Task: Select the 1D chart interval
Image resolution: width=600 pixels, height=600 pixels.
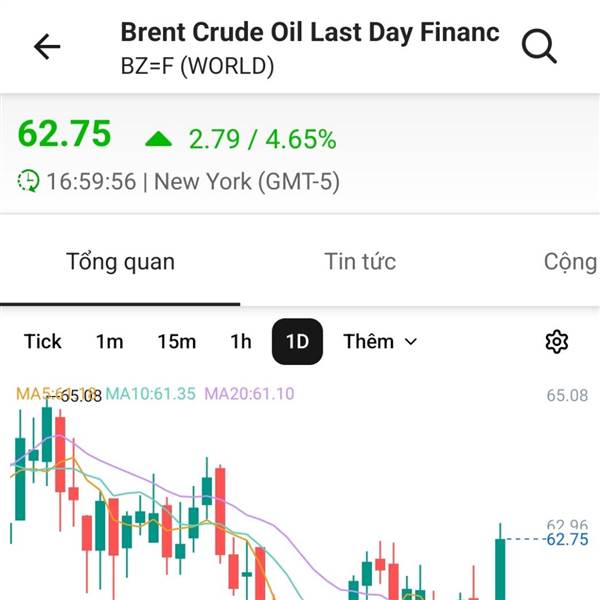Action: [297, 342]
